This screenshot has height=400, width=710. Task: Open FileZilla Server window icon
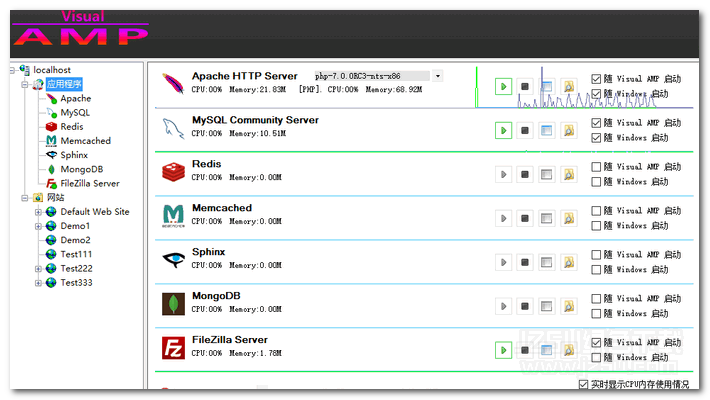pyautogui.click(x=547, y=350)
